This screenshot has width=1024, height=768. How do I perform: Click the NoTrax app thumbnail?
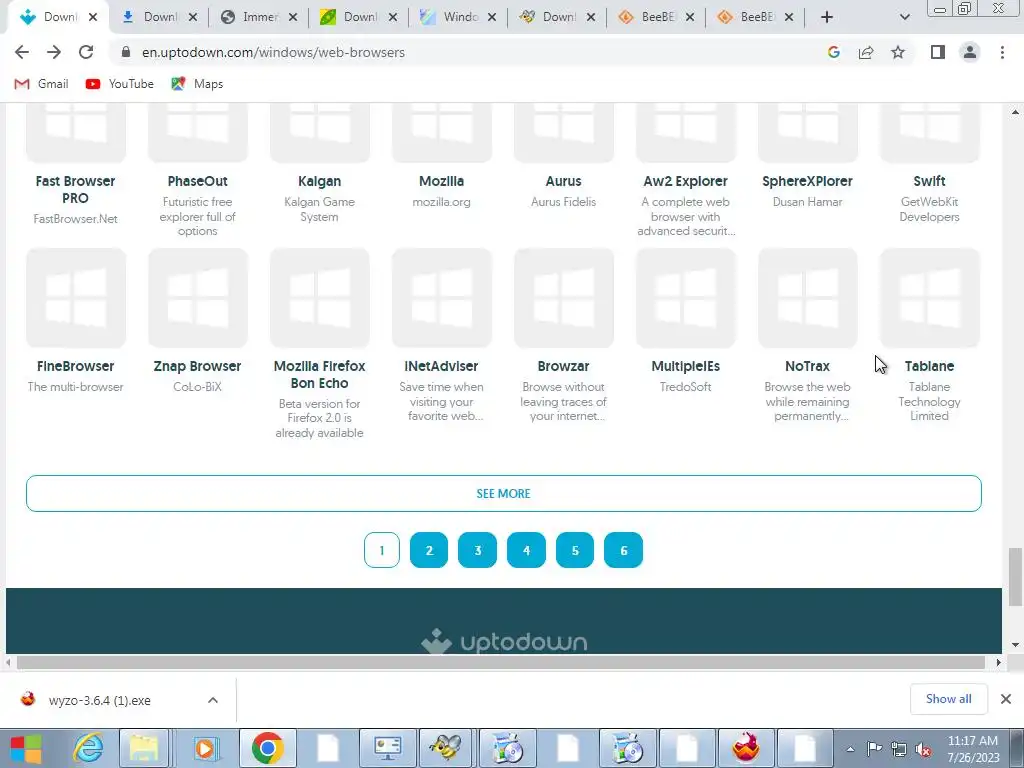808,298
